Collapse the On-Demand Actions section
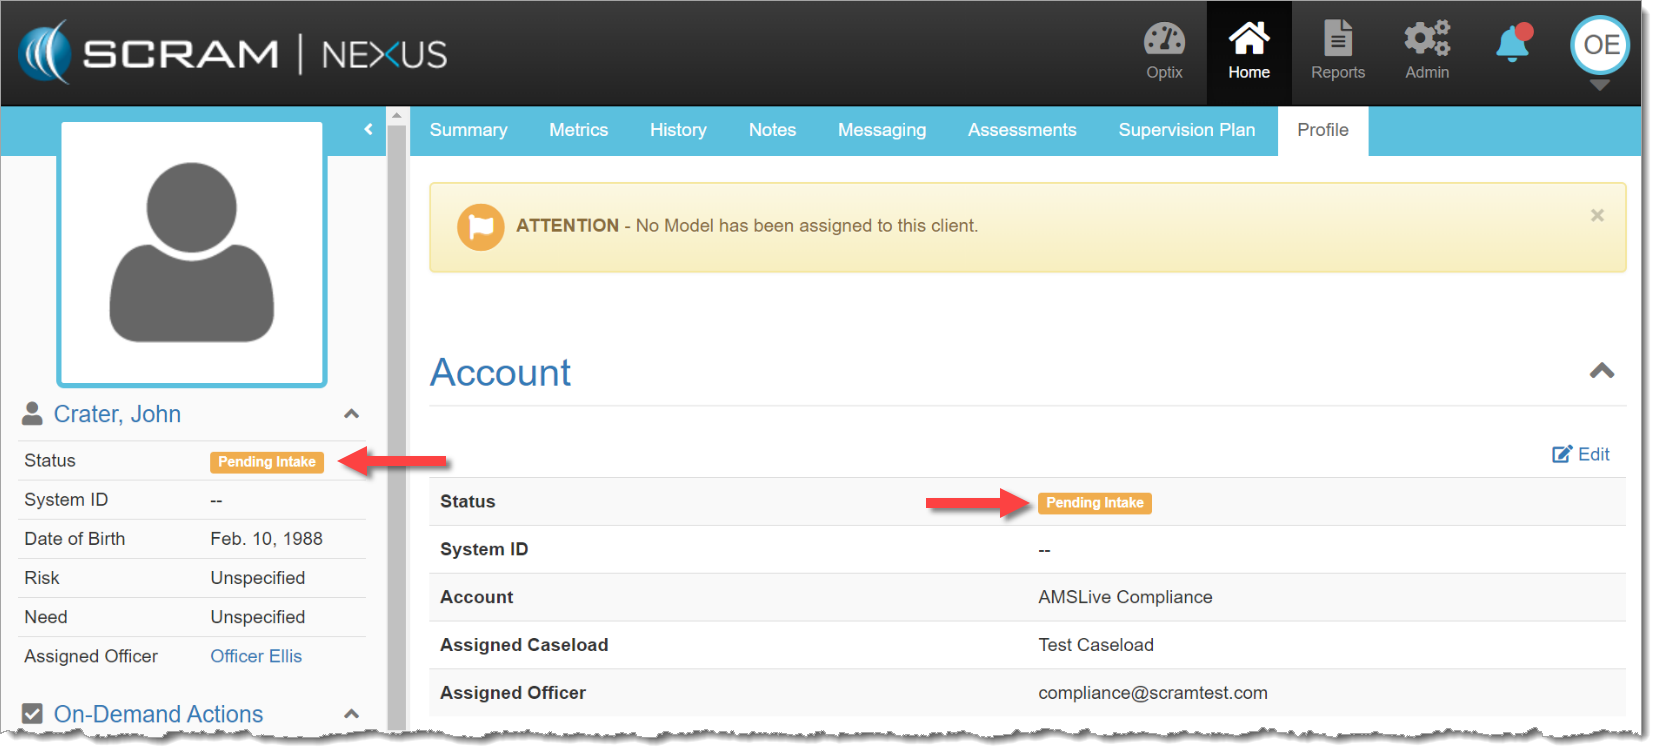Viewport: 1657px width, 753px height. [351, 714]
